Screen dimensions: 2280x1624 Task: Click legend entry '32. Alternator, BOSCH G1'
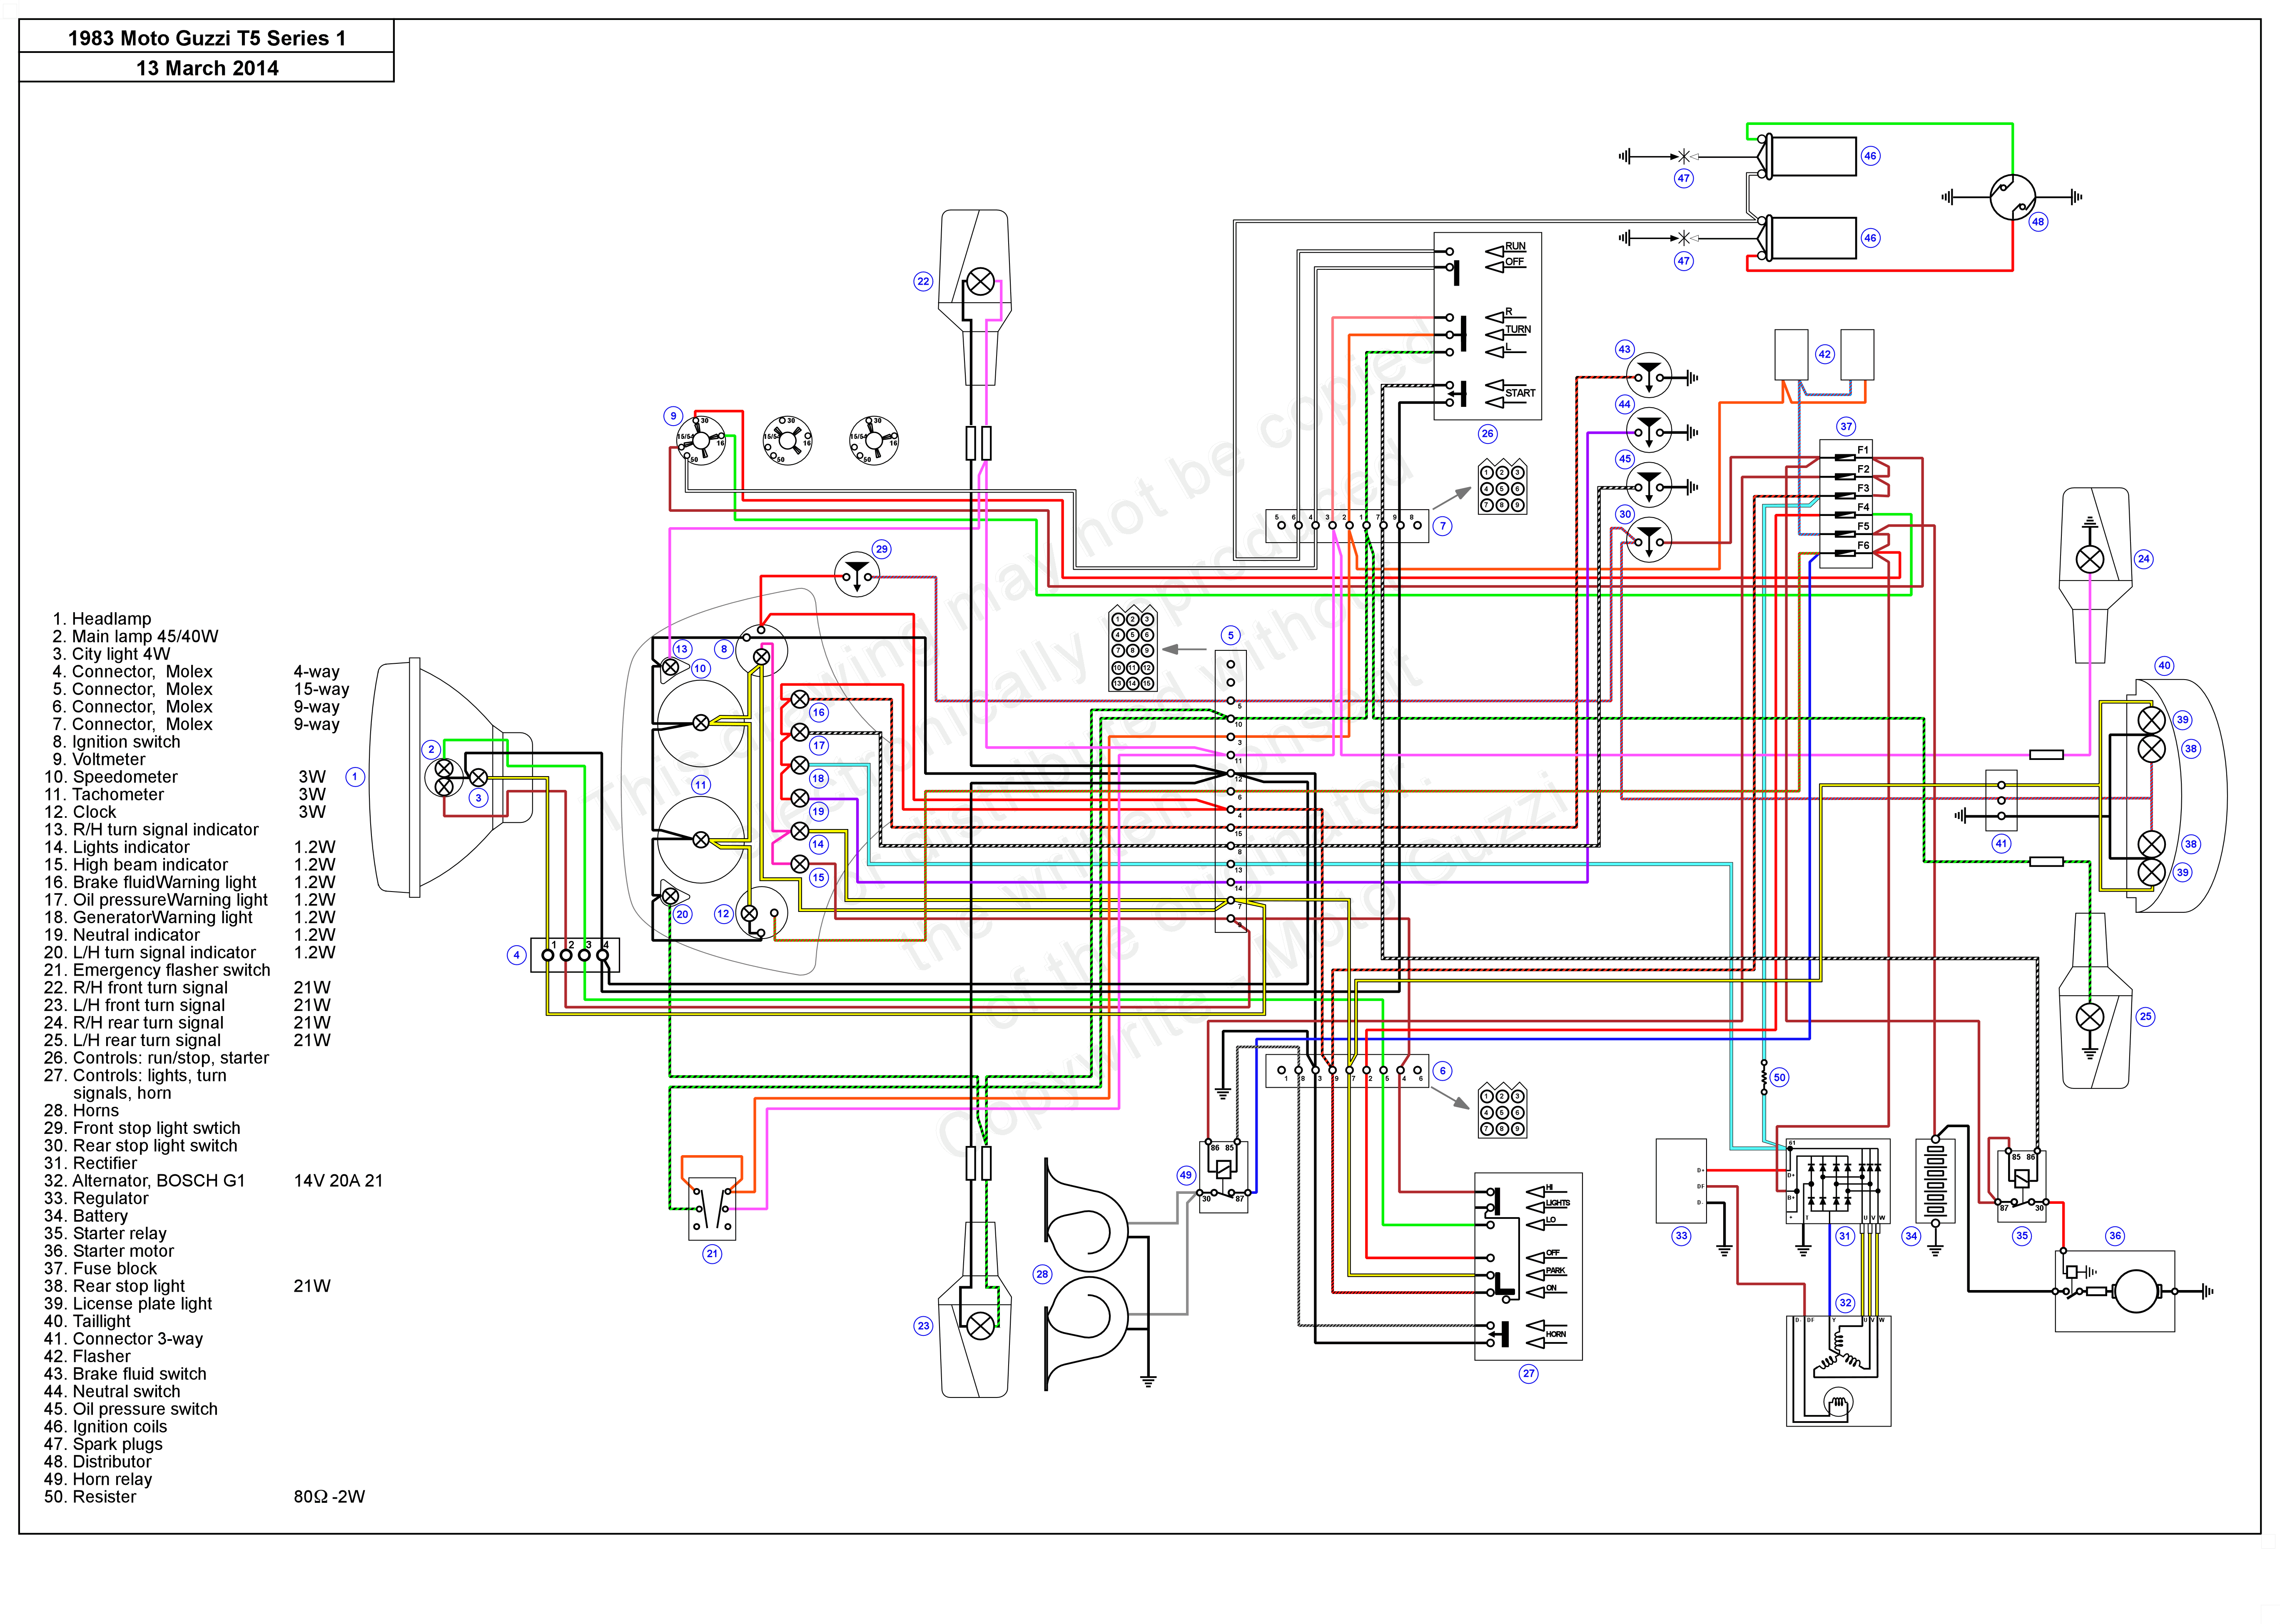point(144,1181)
